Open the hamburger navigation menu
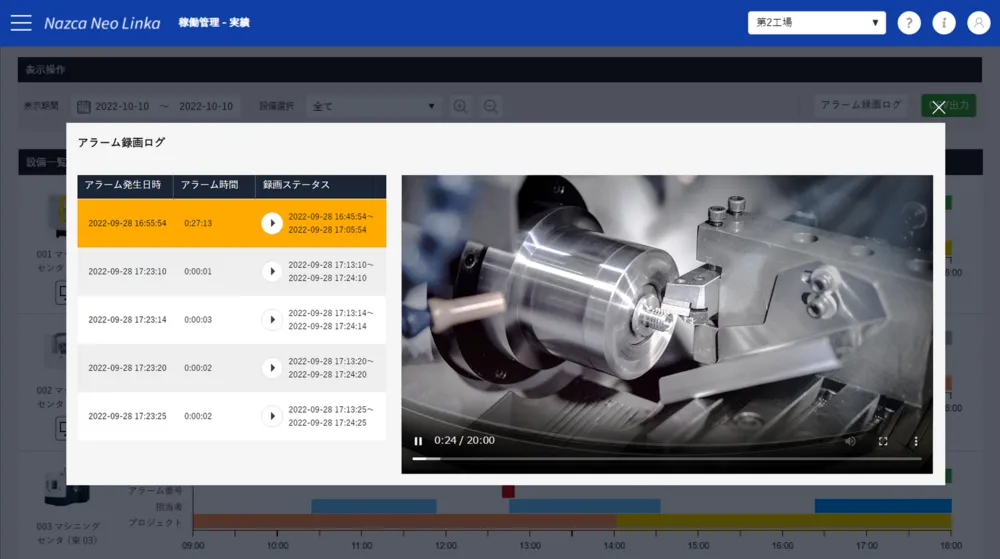 point(21,23)
